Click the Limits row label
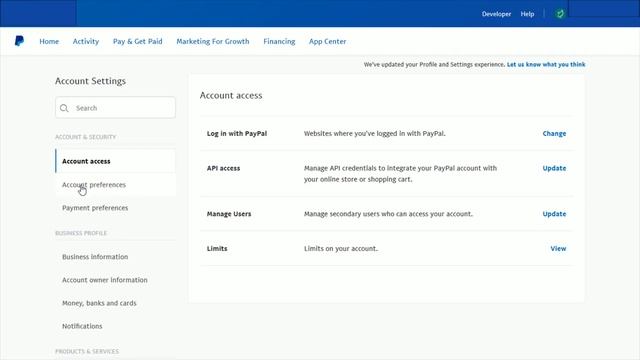 (x=217, y=249)
